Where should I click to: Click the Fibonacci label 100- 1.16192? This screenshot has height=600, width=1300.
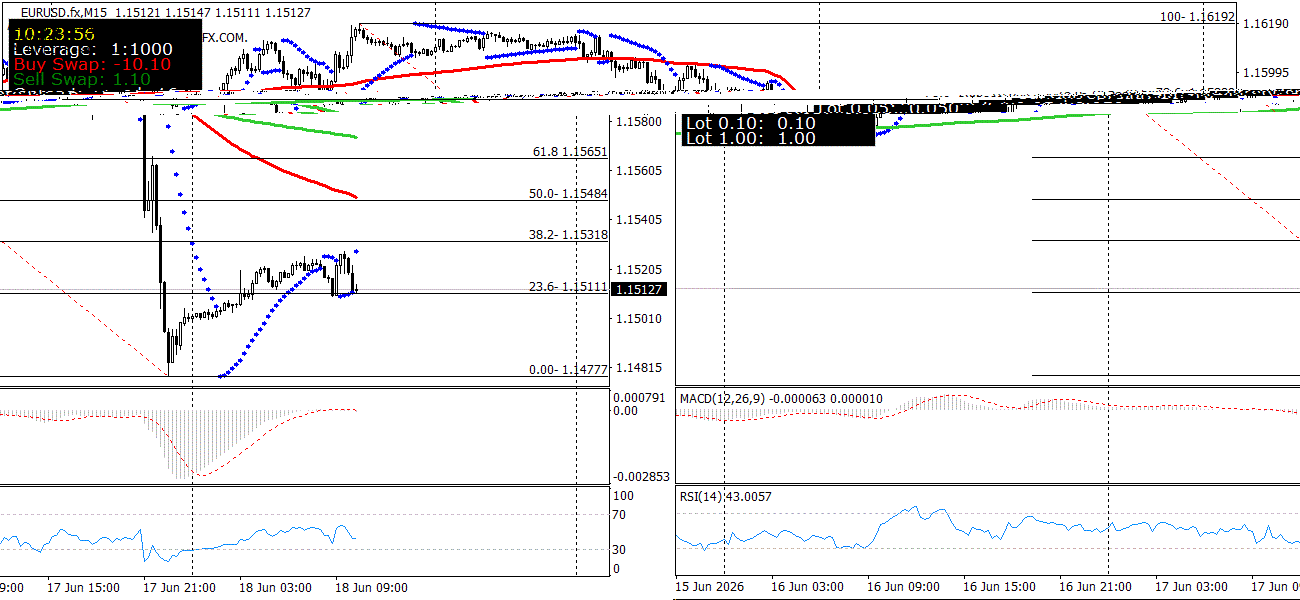coord(1198,17)
